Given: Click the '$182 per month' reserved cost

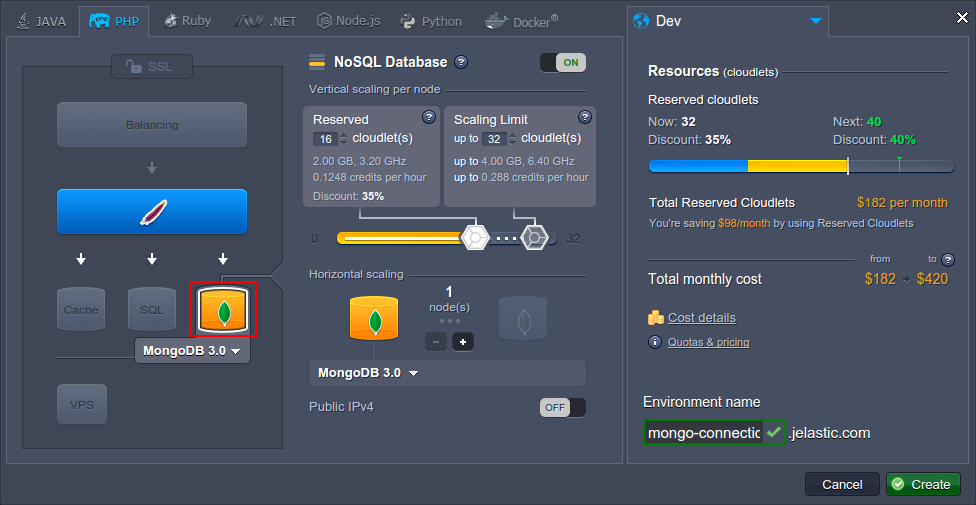Looking at the screenshot, I should click(x=902, y=202).
